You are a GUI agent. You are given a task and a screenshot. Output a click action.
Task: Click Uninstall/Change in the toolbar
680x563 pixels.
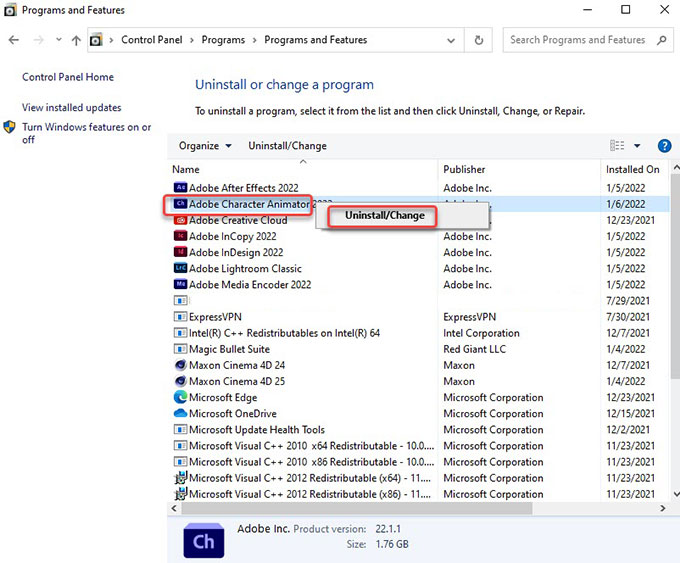click(287, 146)
